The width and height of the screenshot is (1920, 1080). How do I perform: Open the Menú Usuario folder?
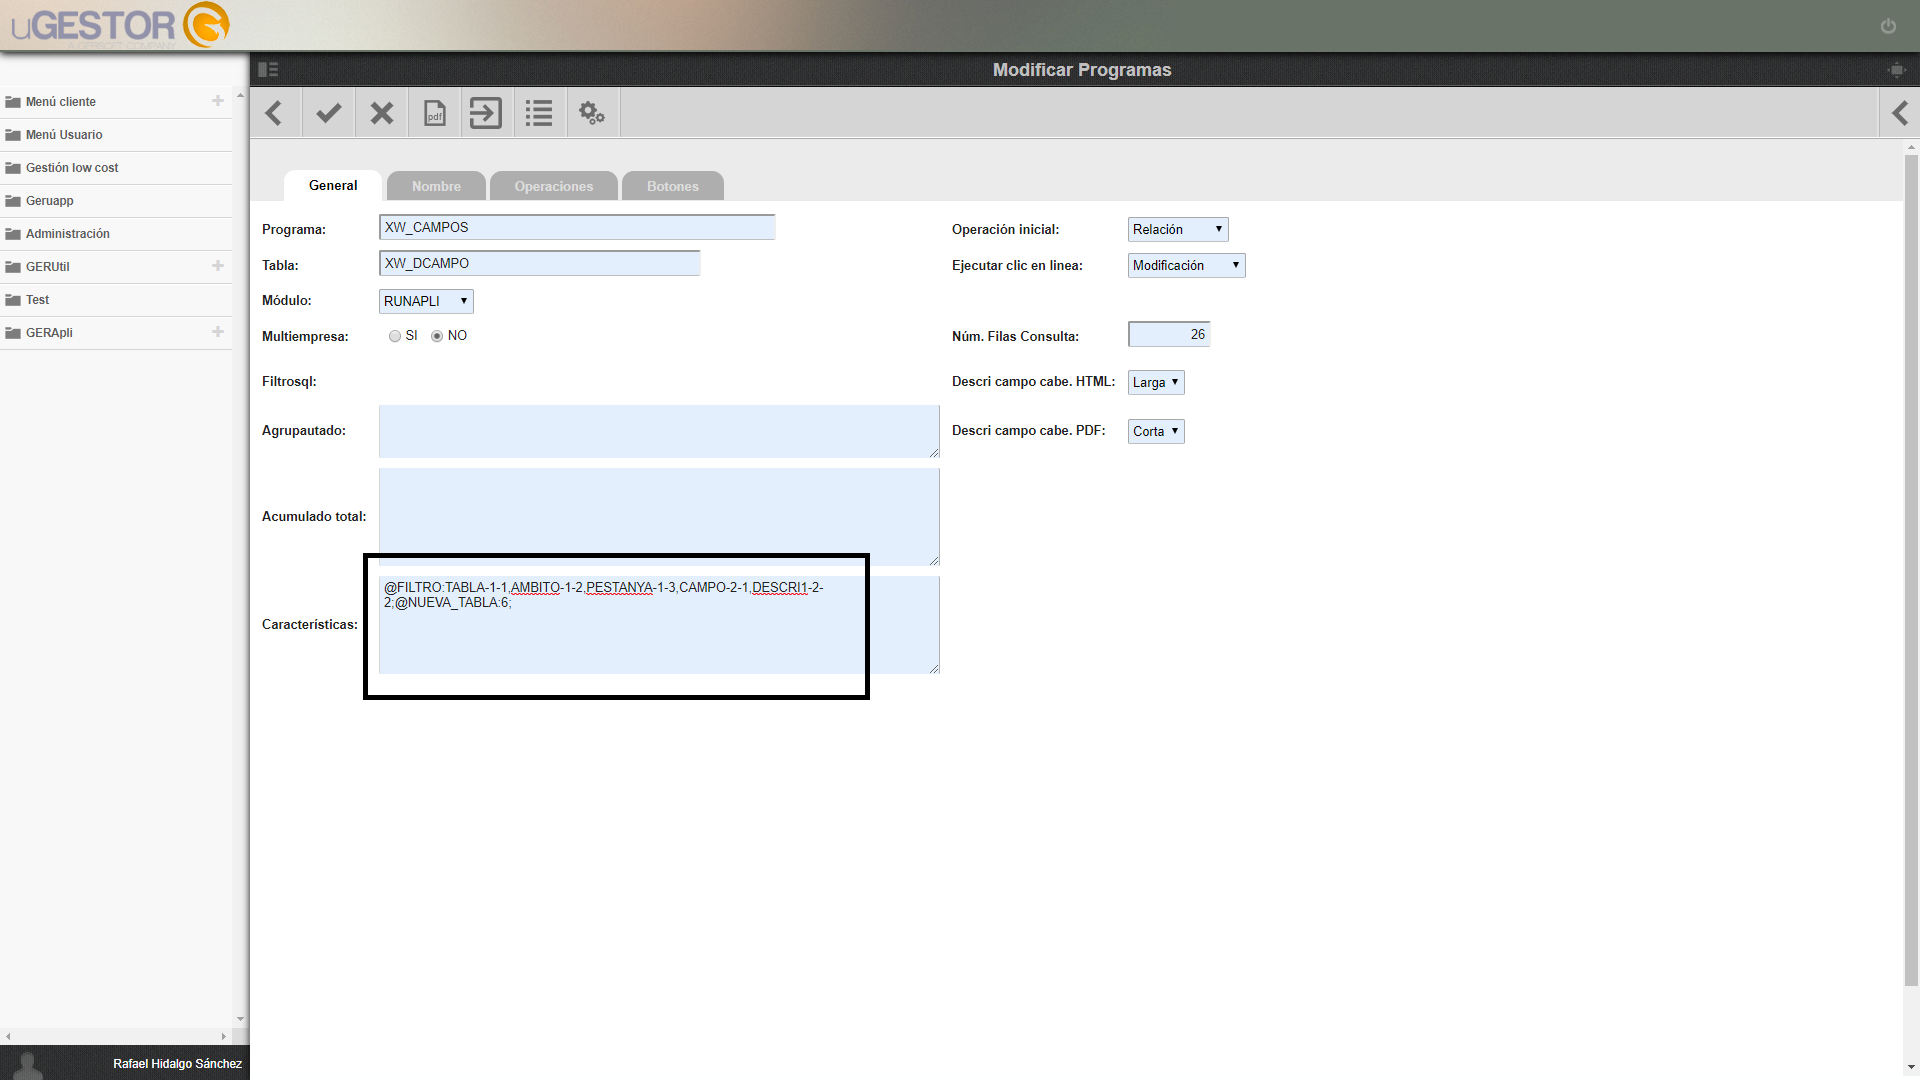pos(116,135)
